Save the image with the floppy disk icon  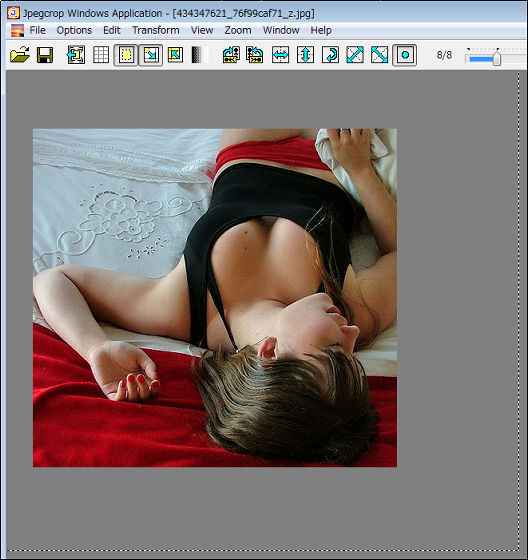click(45, 55)
